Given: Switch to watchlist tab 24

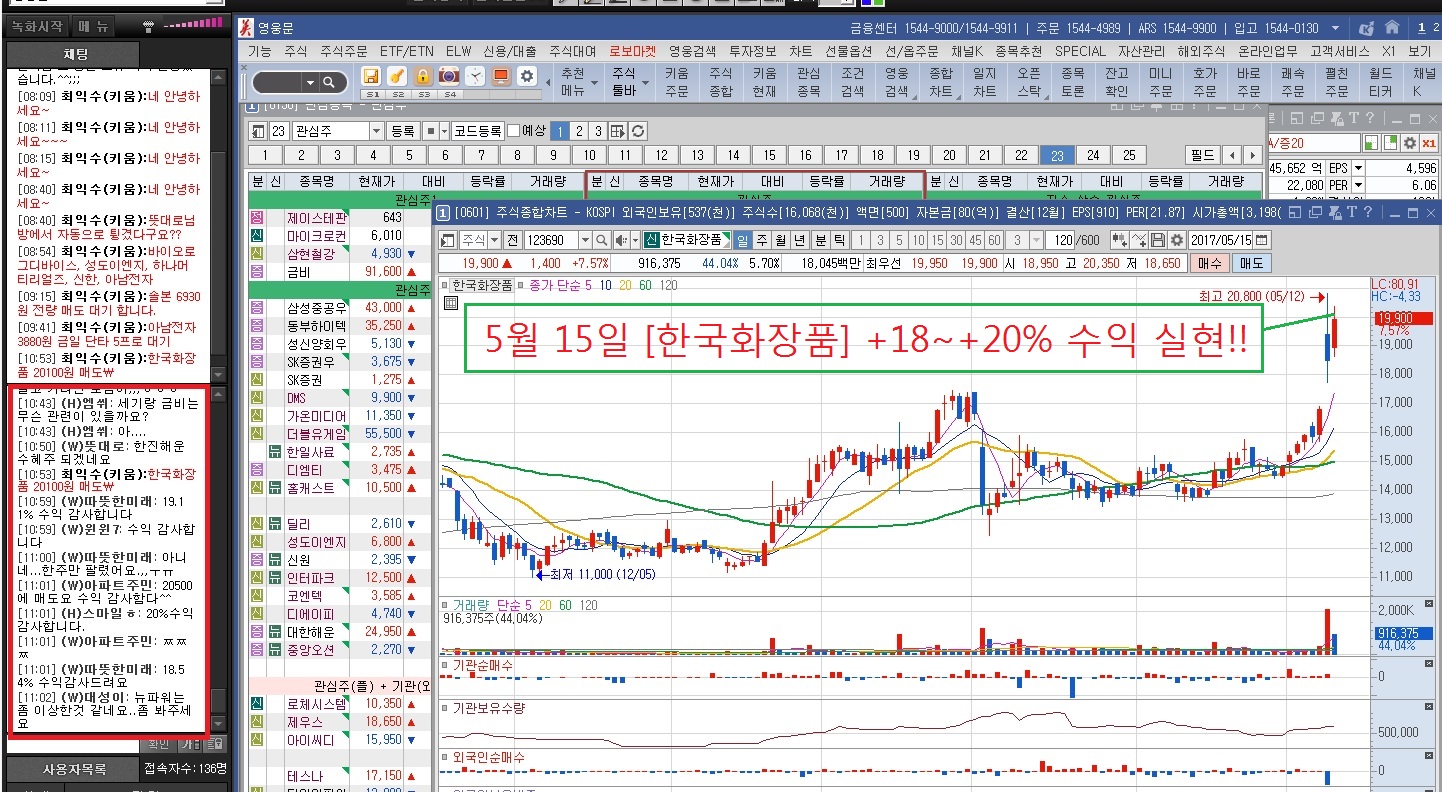Looking at the screenshot, I should coord(1093,155).
